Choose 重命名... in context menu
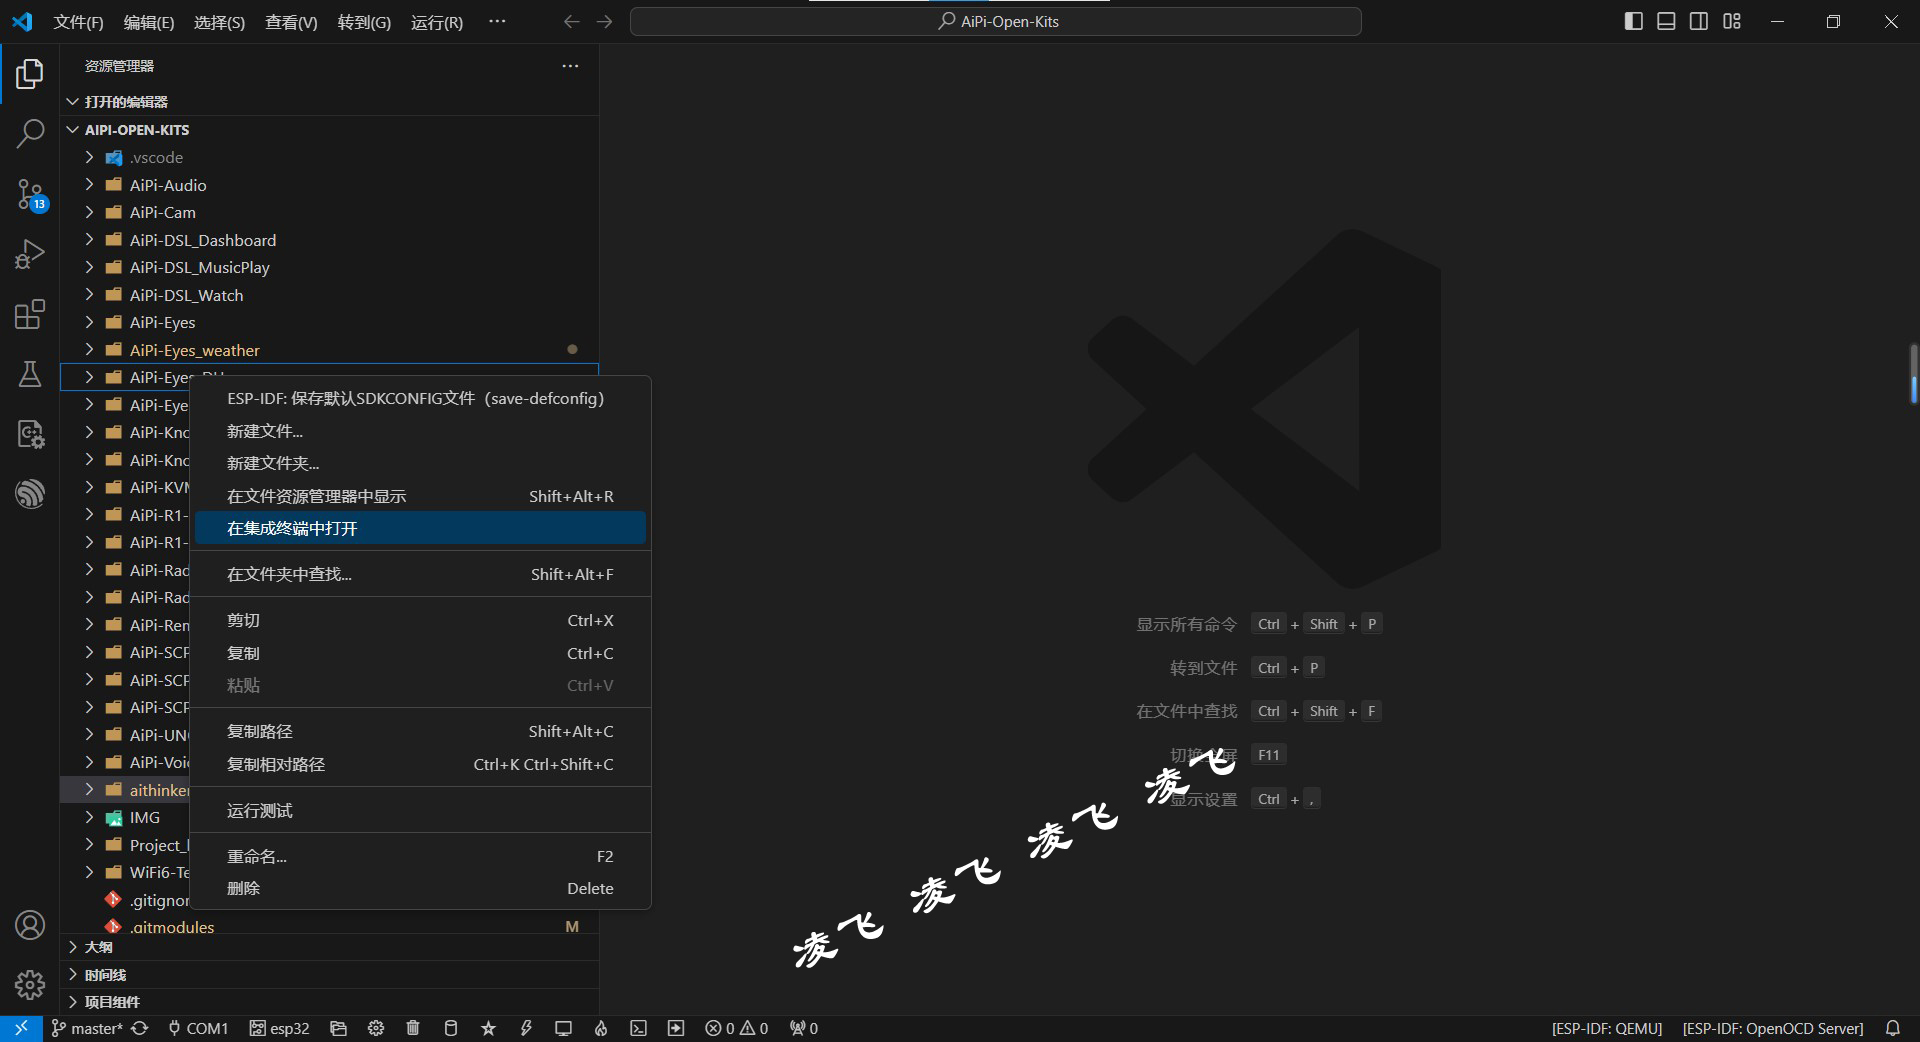Screen dimensions: 1920x1042 [420, 856]
